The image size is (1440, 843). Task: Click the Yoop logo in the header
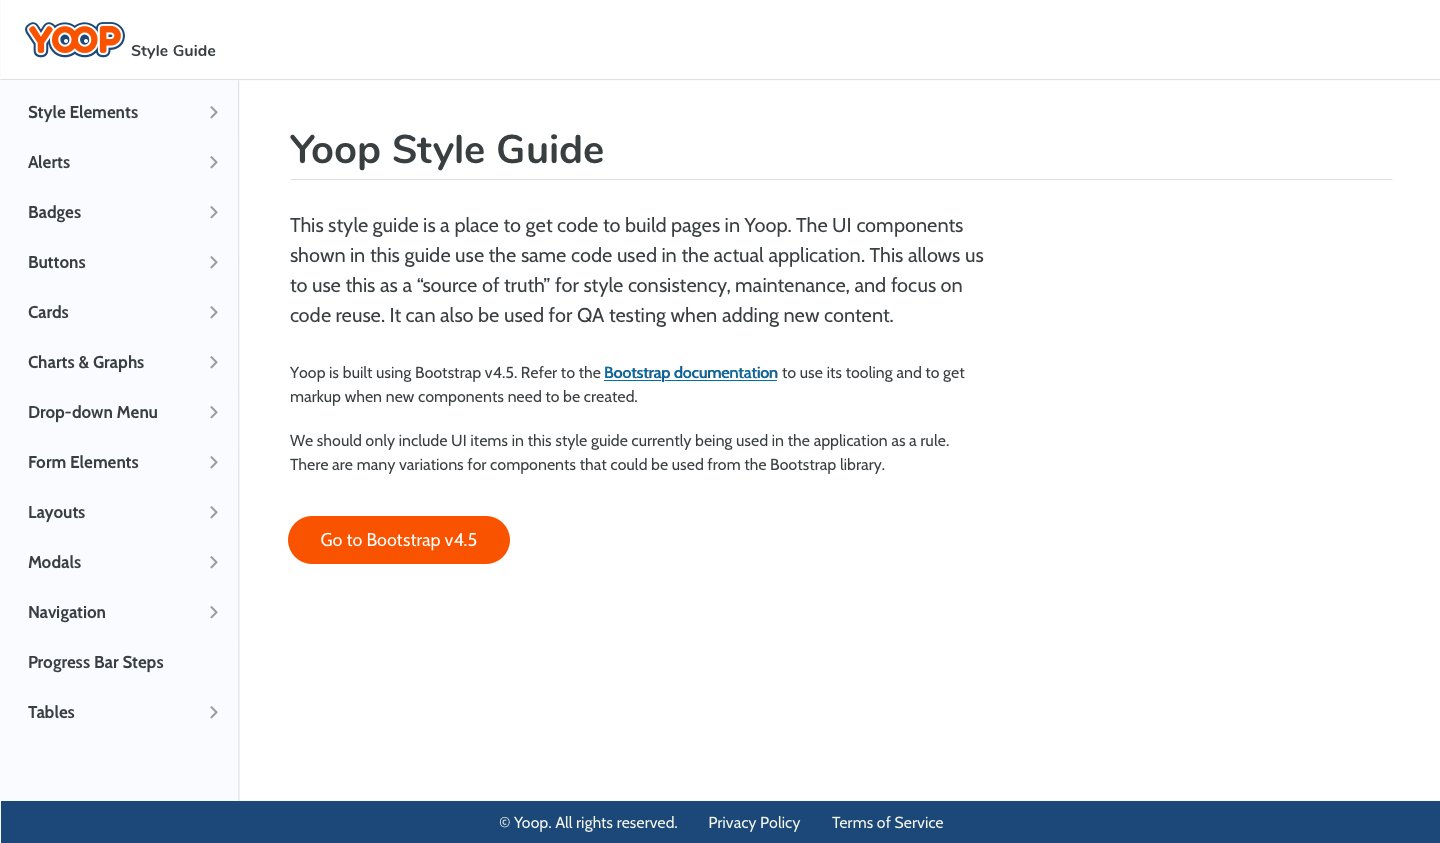tap(75, 40)
